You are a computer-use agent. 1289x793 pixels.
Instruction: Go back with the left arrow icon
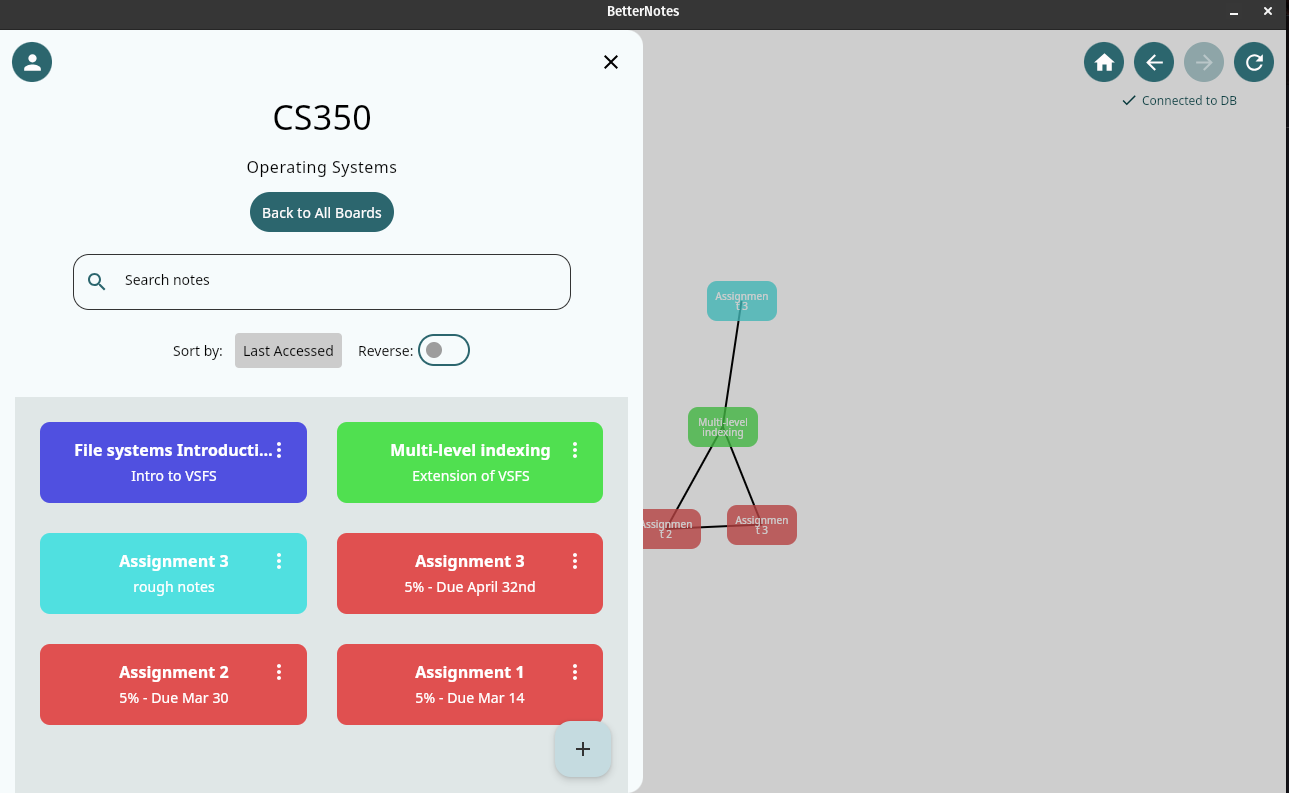[x=1154, y=62]
